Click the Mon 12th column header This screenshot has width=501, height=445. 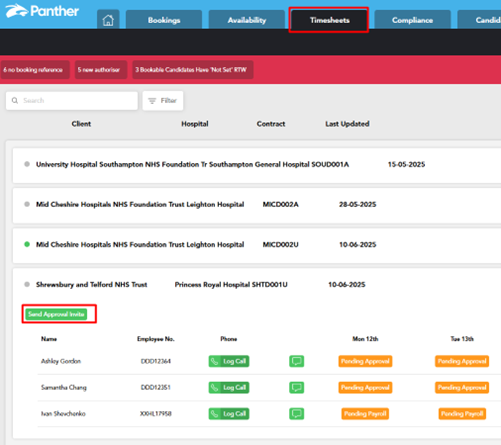pos(365,339)
